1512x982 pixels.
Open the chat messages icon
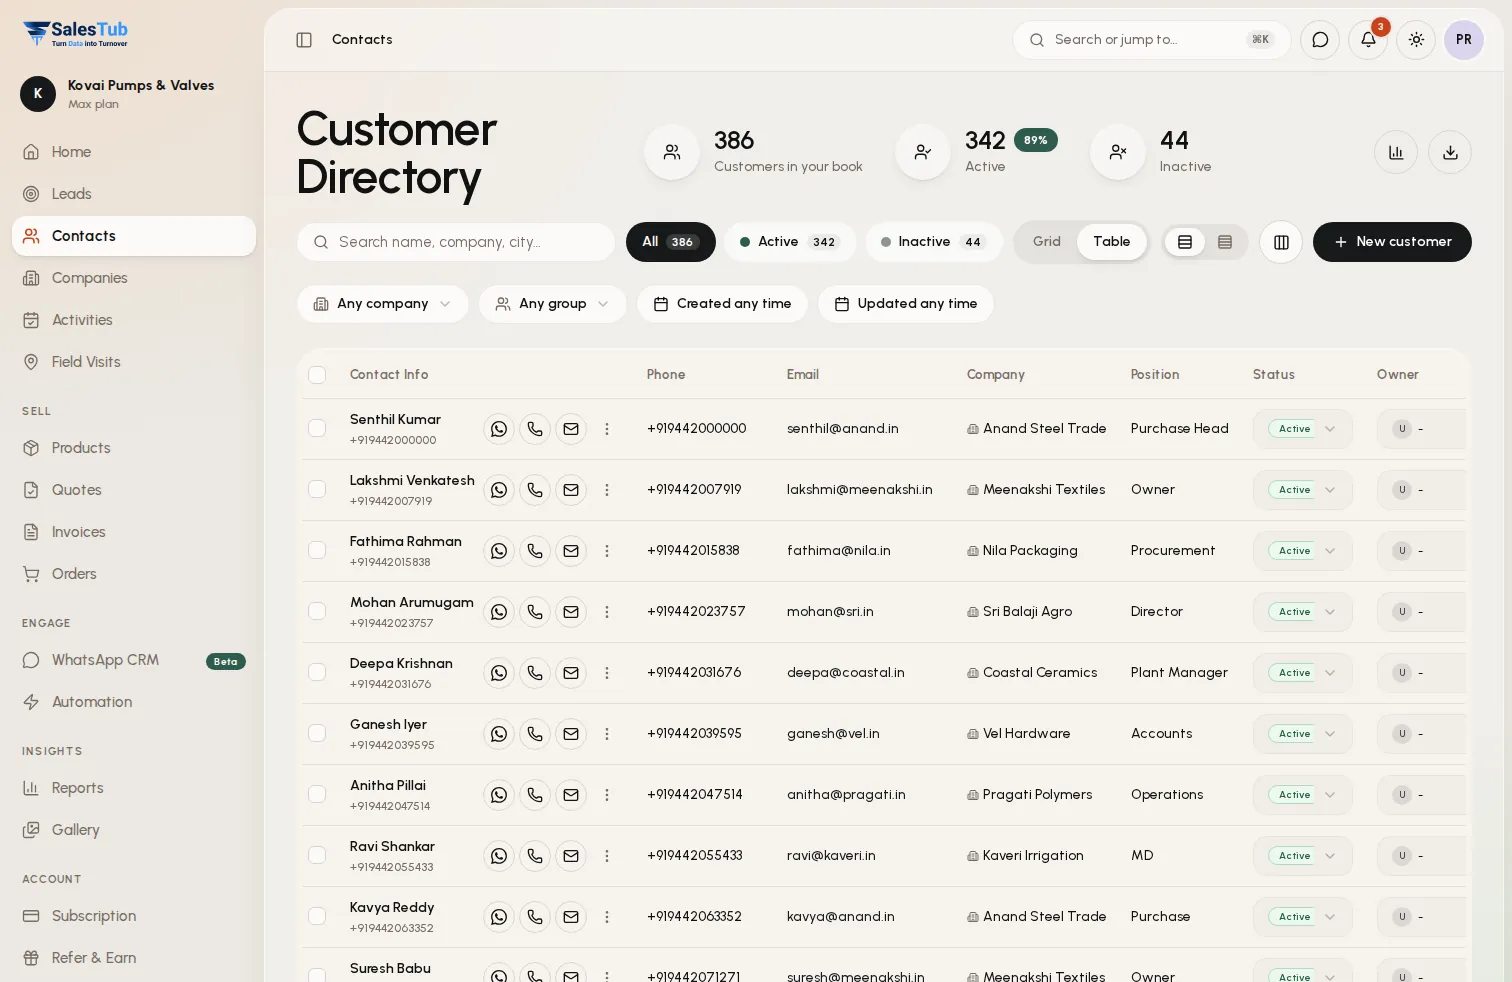[x=1320, y=40]
